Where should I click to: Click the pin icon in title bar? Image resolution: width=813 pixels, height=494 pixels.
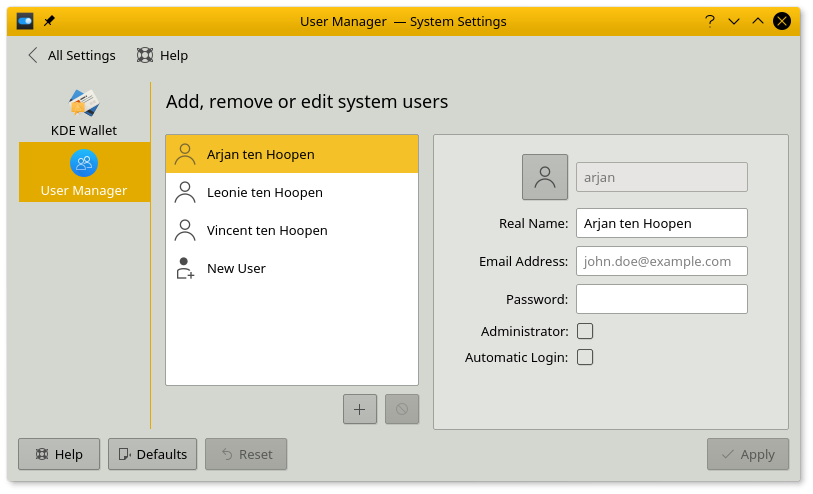point(50,21)
